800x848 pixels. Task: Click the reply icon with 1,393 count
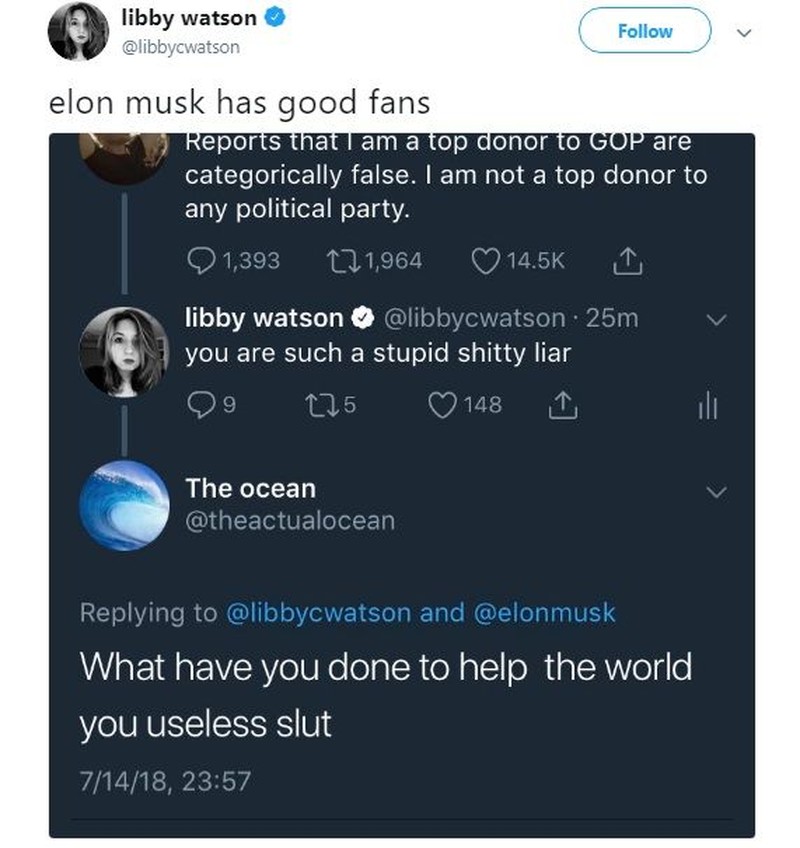[201, 261]
